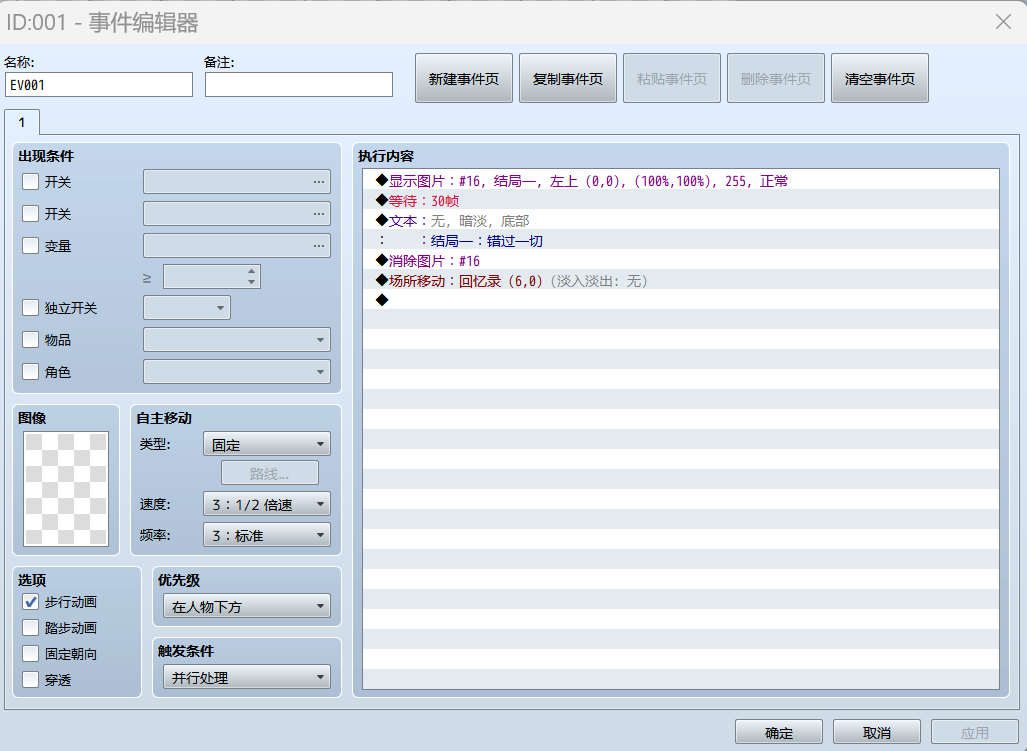1027x751 pixels.
Task: Clear the page with 清空事件页
Action: [x=880, y=79]
